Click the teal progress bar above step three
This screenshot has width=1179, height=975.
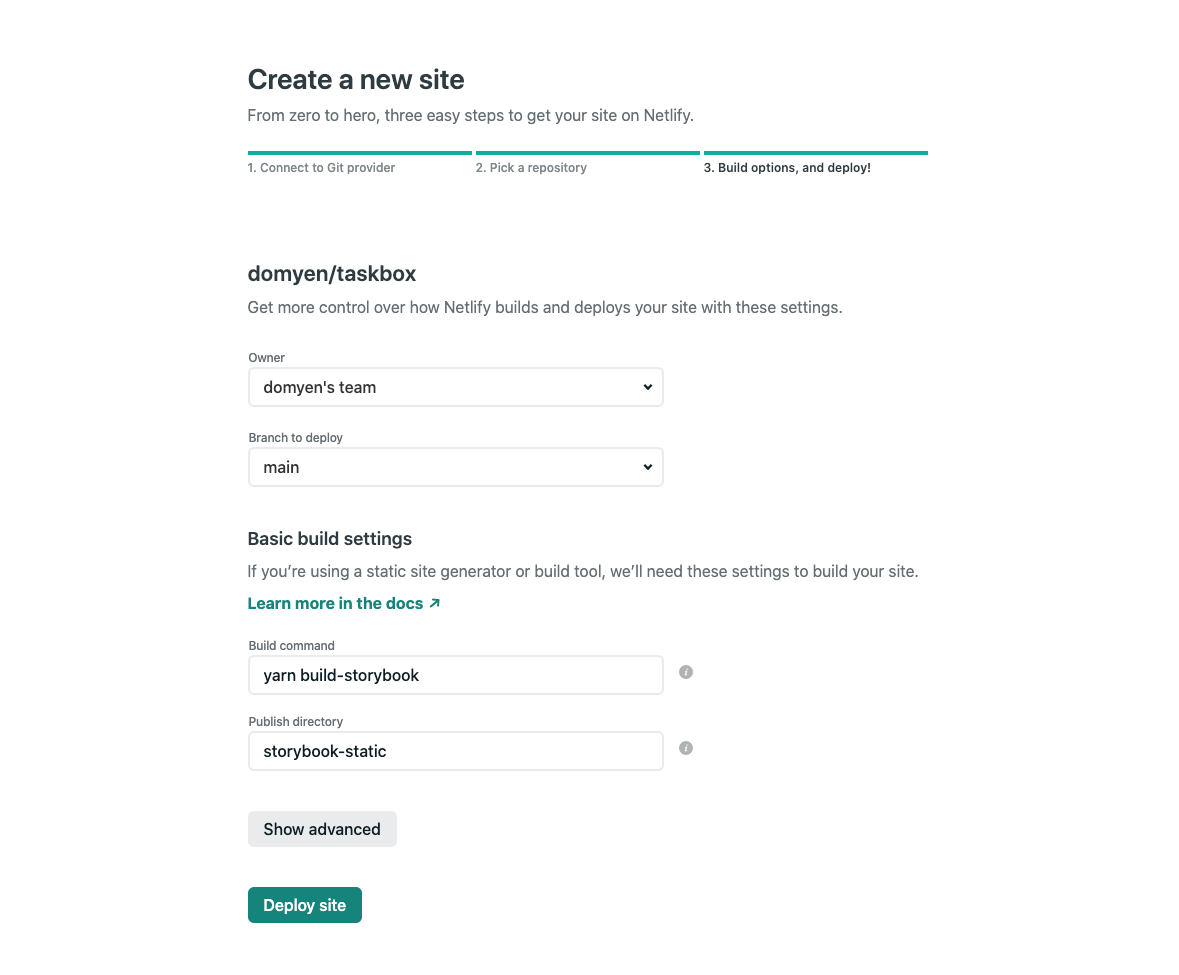(815, 152)
